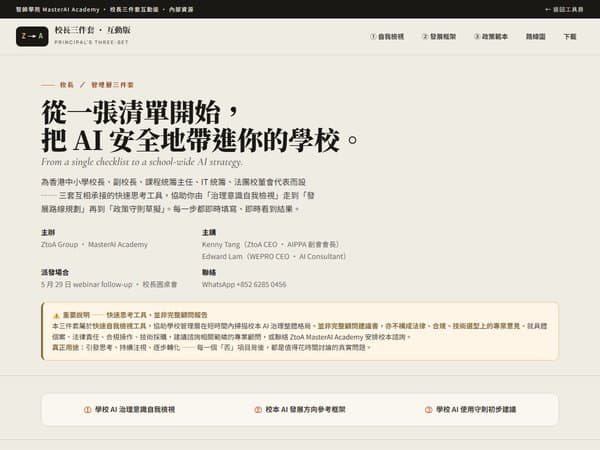Switch to tab ③ 學校 AI 使用守則初步建議
The width and height of the screenshot is (600, 450).
471,409
